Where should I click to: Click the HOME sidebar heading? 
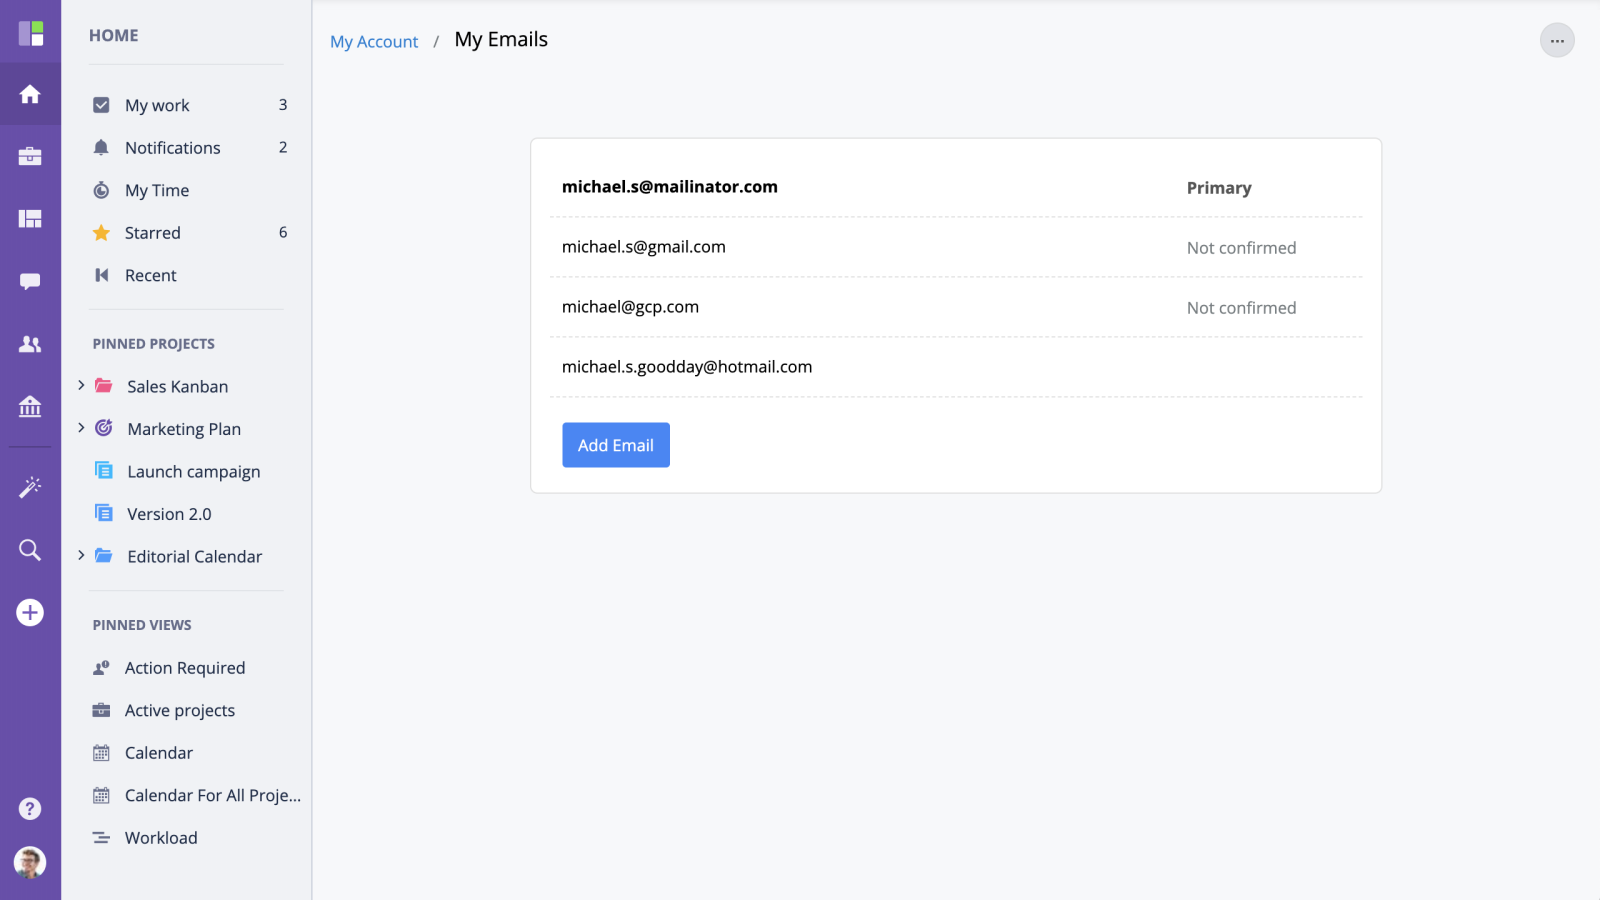(114, 36)
